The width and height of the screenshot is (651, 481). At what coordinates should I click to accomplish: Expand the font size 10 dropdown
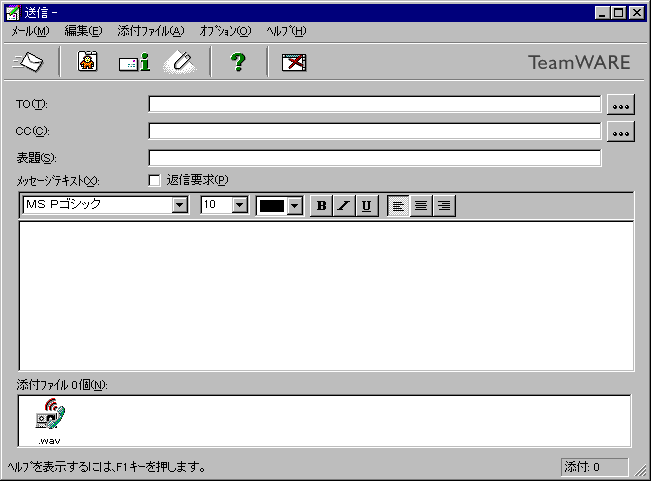240,205
